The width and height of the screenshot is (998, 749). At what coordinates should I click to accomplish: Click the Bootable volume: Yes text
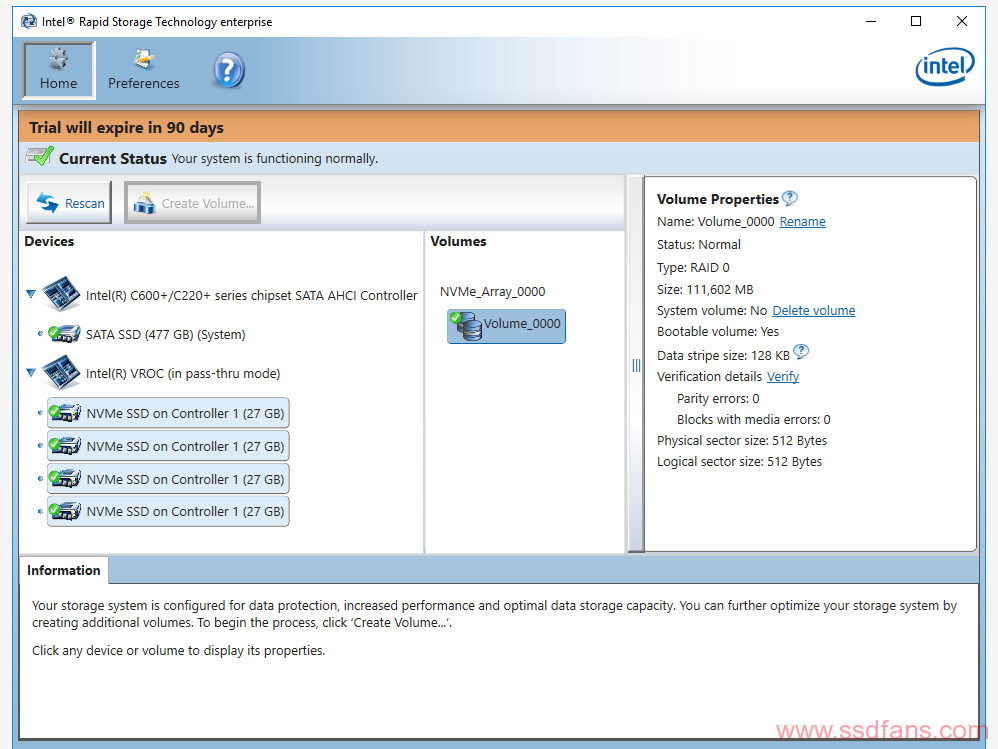[718, 332]
